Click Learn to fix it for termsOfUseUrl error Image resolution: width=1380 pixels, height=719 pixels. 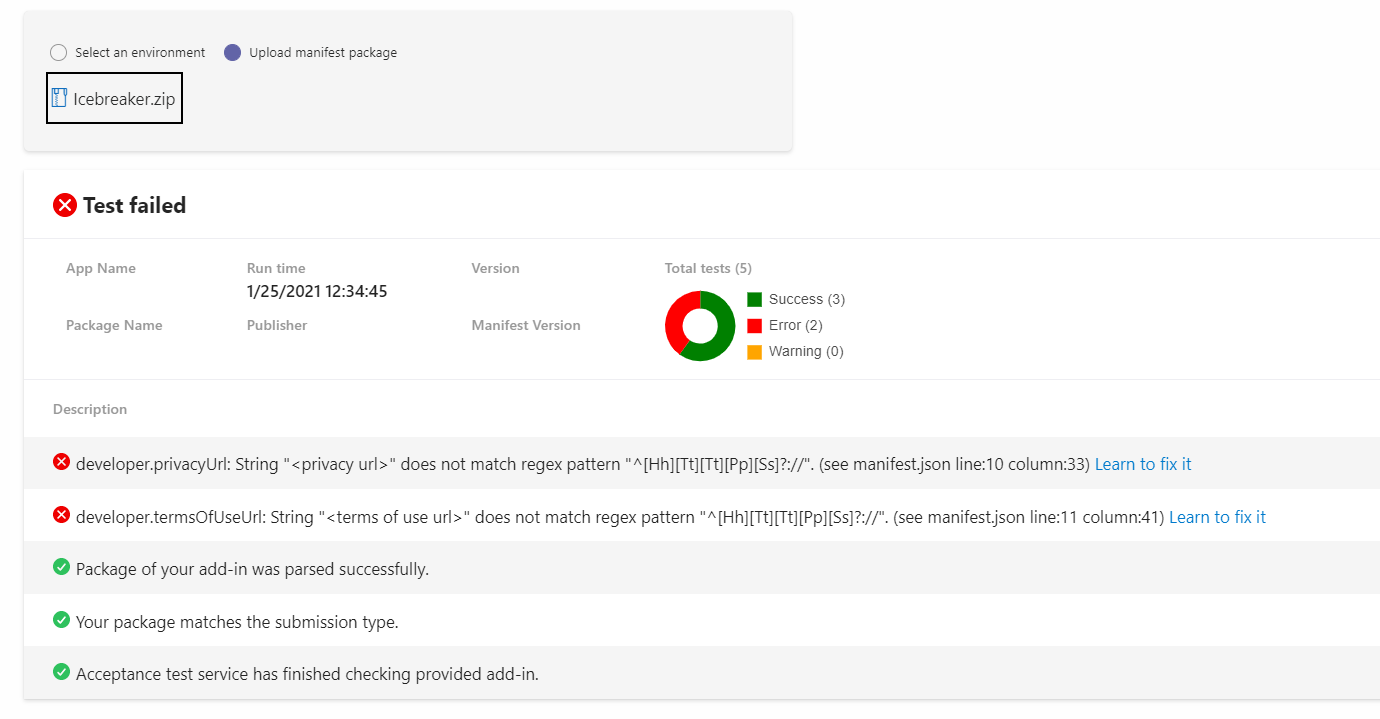point(1216,516)
